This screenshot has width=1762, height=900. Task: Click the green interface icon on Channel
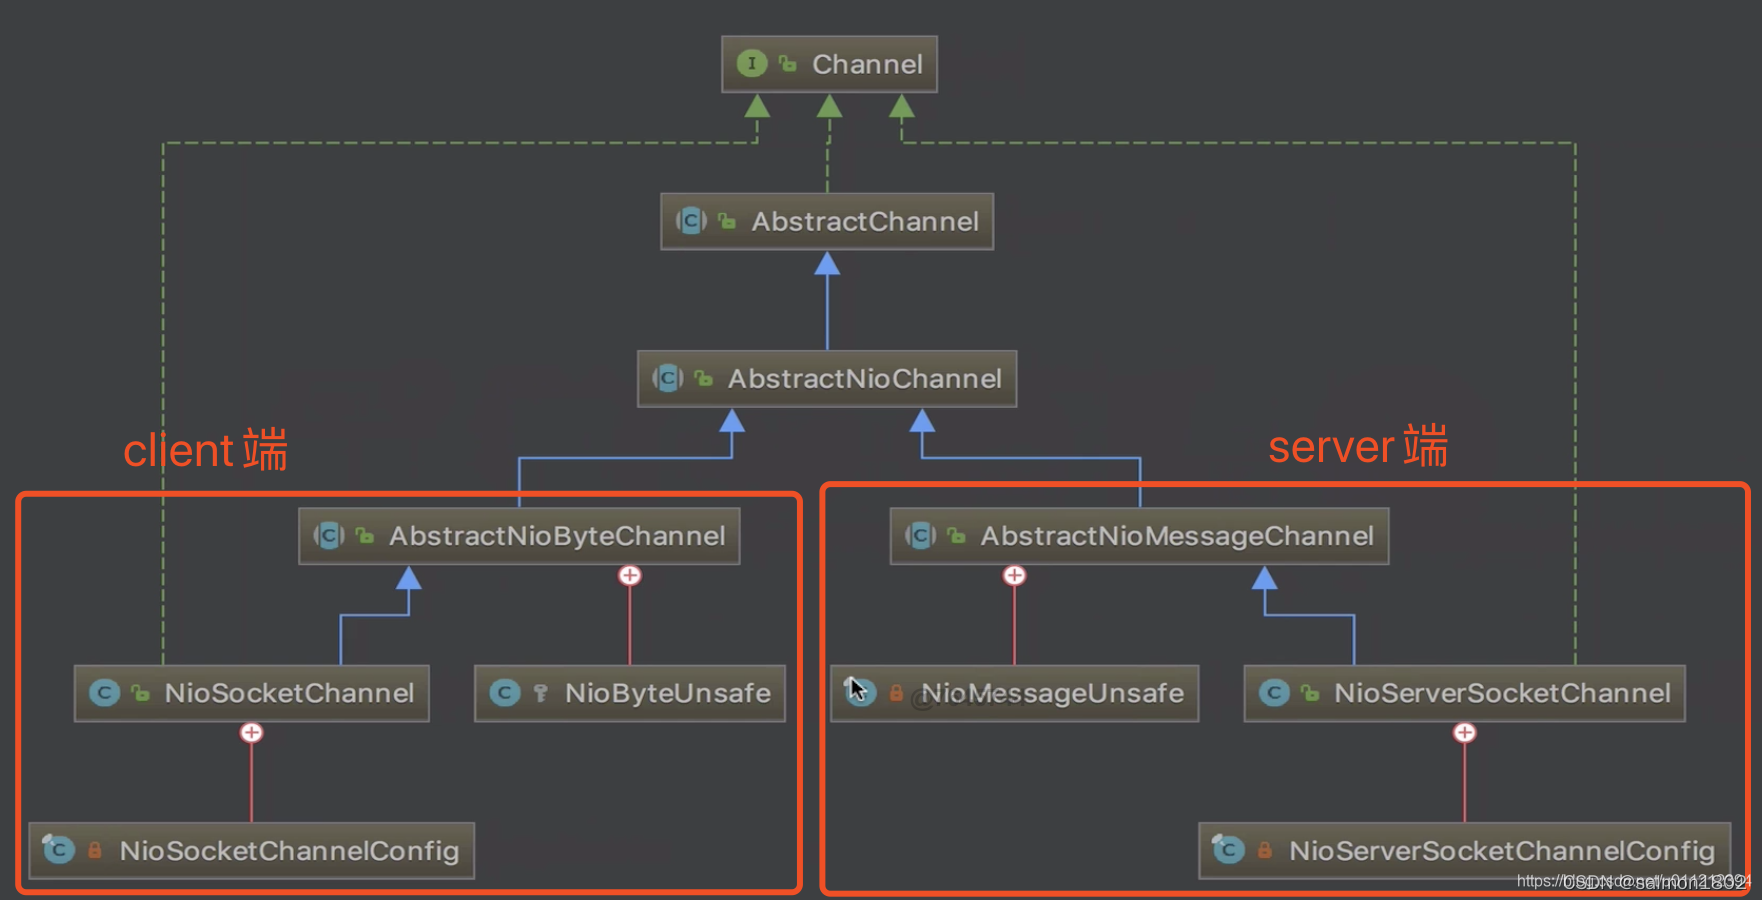pos(752,64)
